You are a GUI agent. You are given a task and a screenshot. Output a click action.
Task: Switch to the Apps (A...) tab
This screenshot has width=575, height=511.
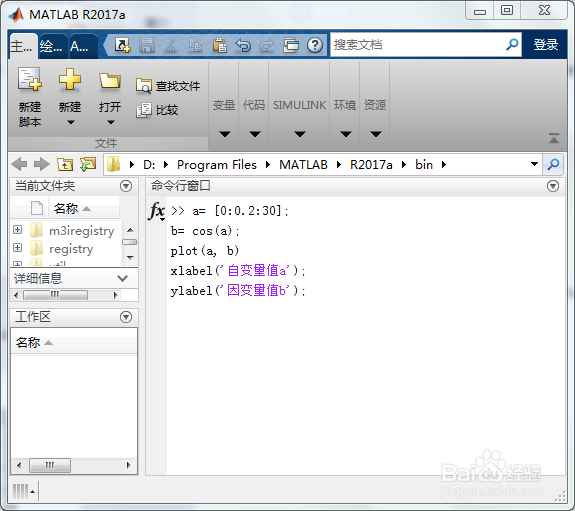point(84,46)
